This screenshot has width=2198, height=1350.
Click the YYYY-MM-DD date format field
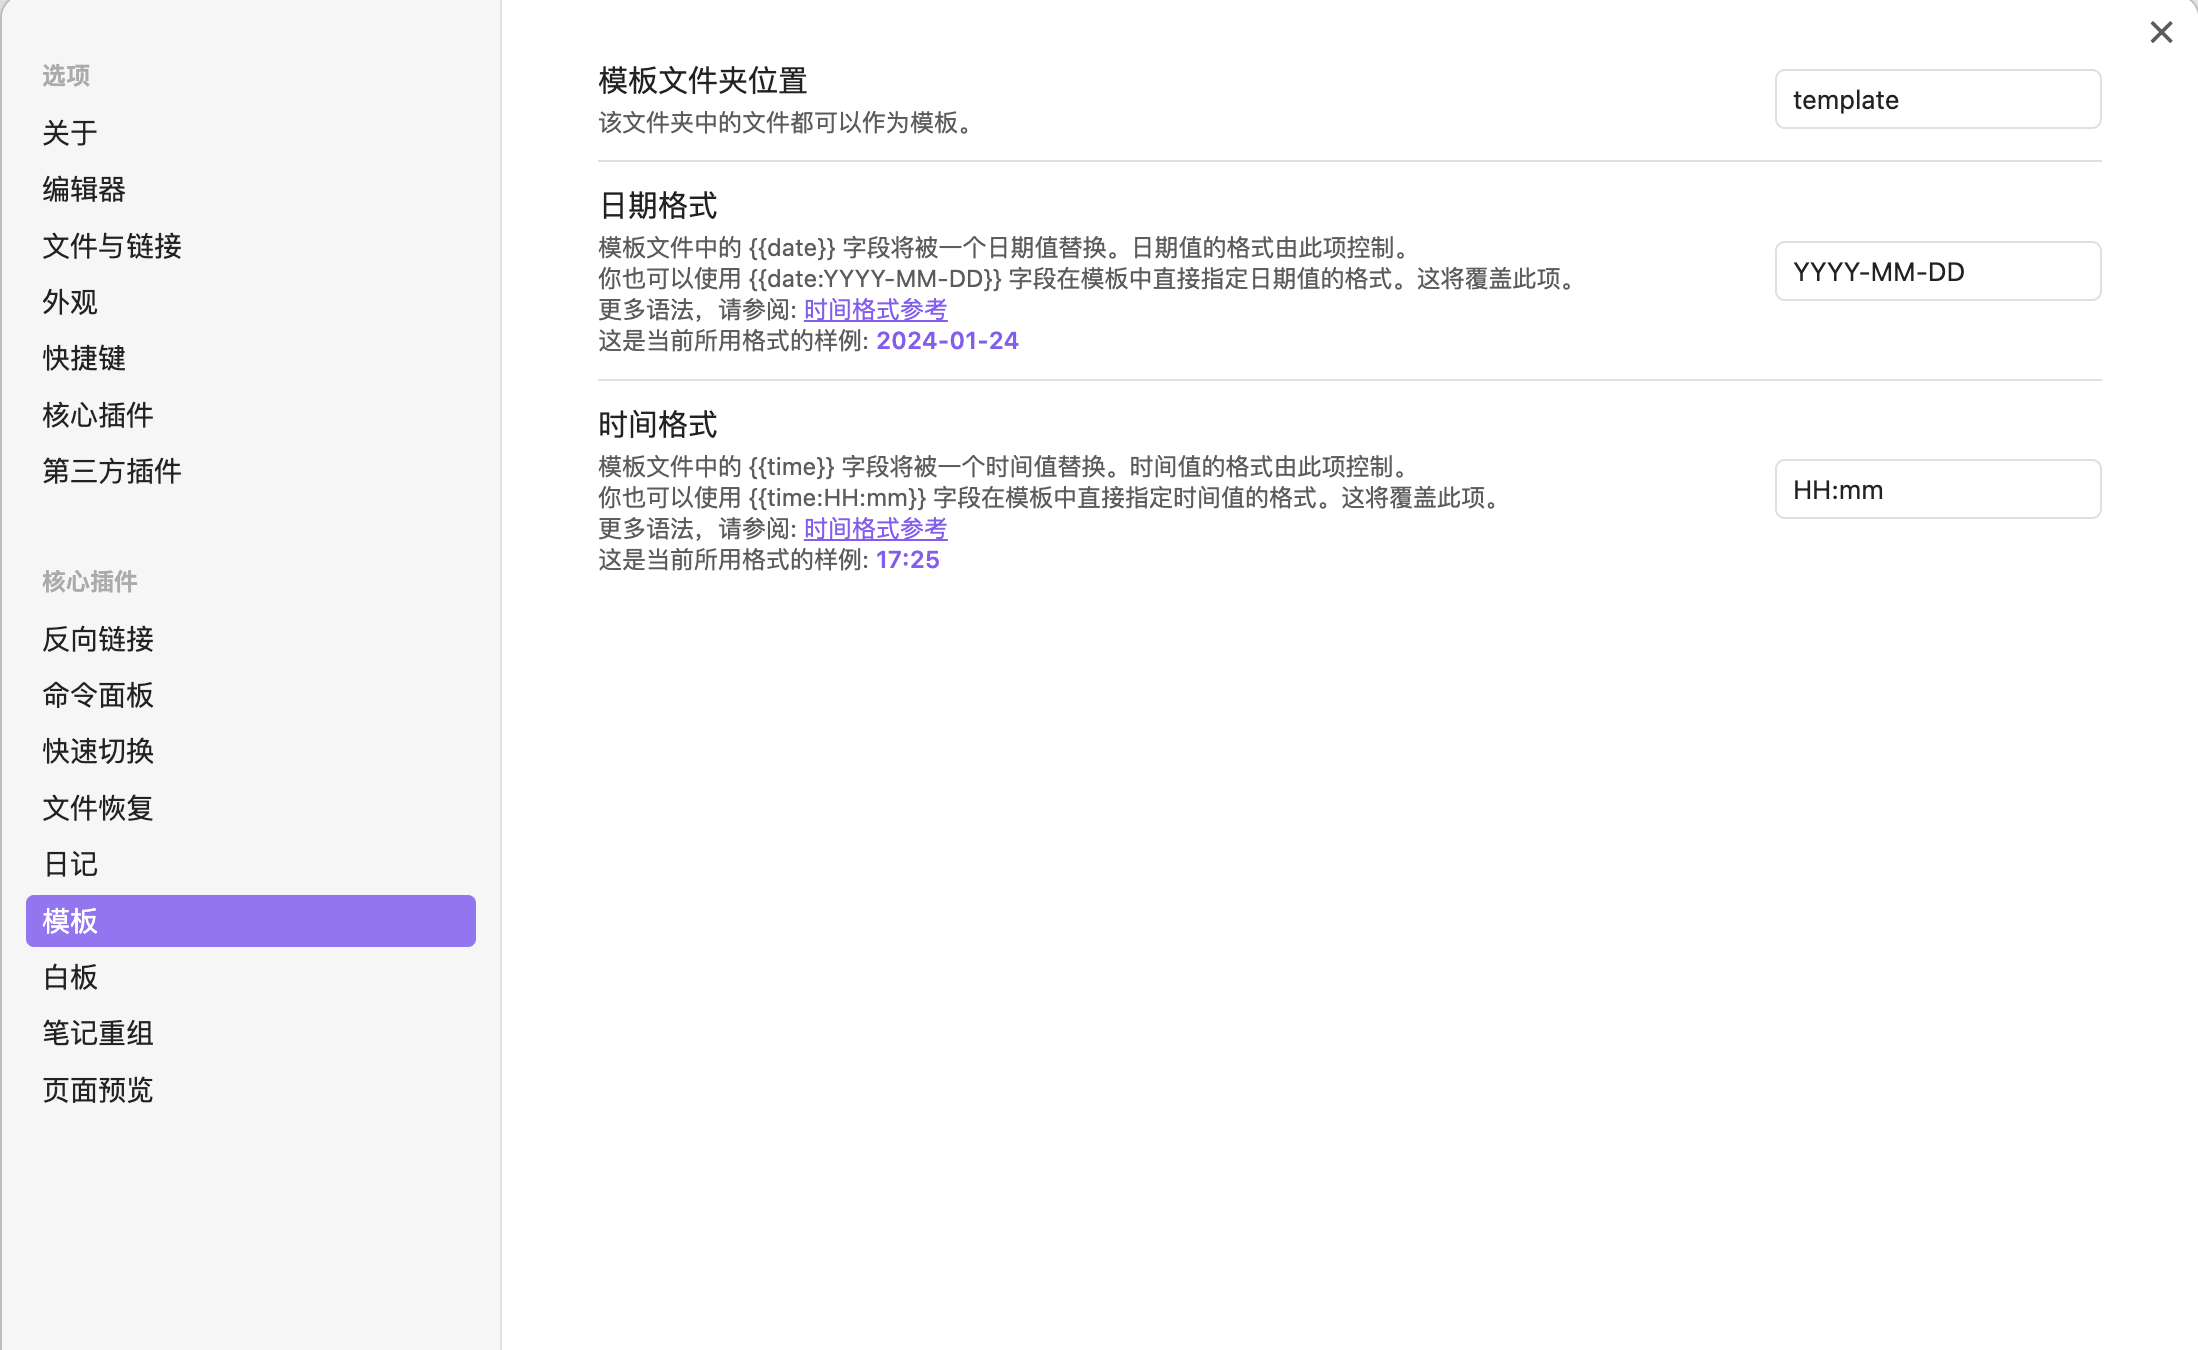click(1937, 271)
